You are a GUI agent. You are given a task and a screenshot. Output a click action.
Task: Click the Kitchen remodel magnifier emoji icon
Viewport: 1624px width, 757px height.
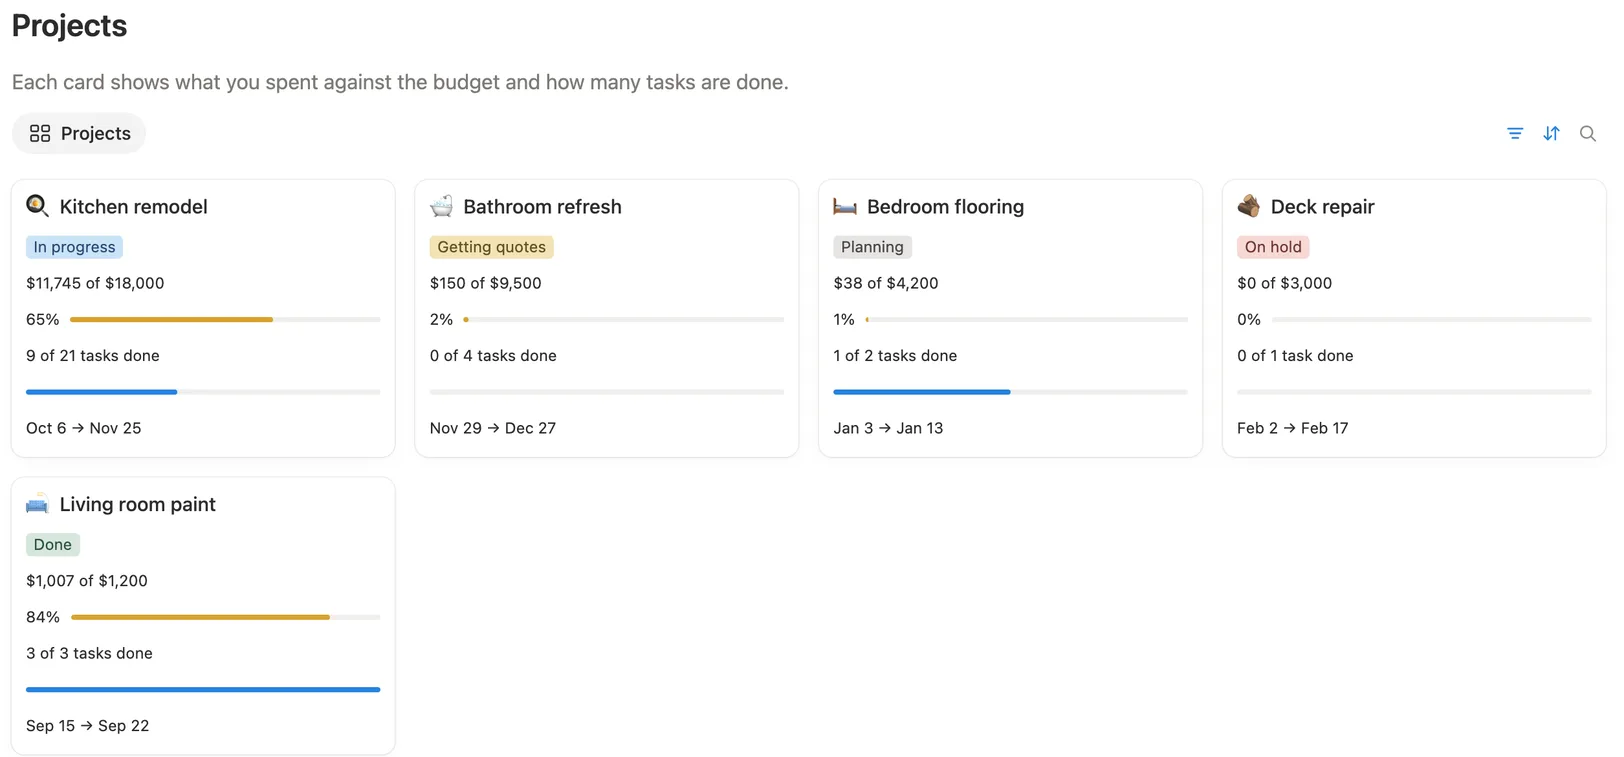37,206
